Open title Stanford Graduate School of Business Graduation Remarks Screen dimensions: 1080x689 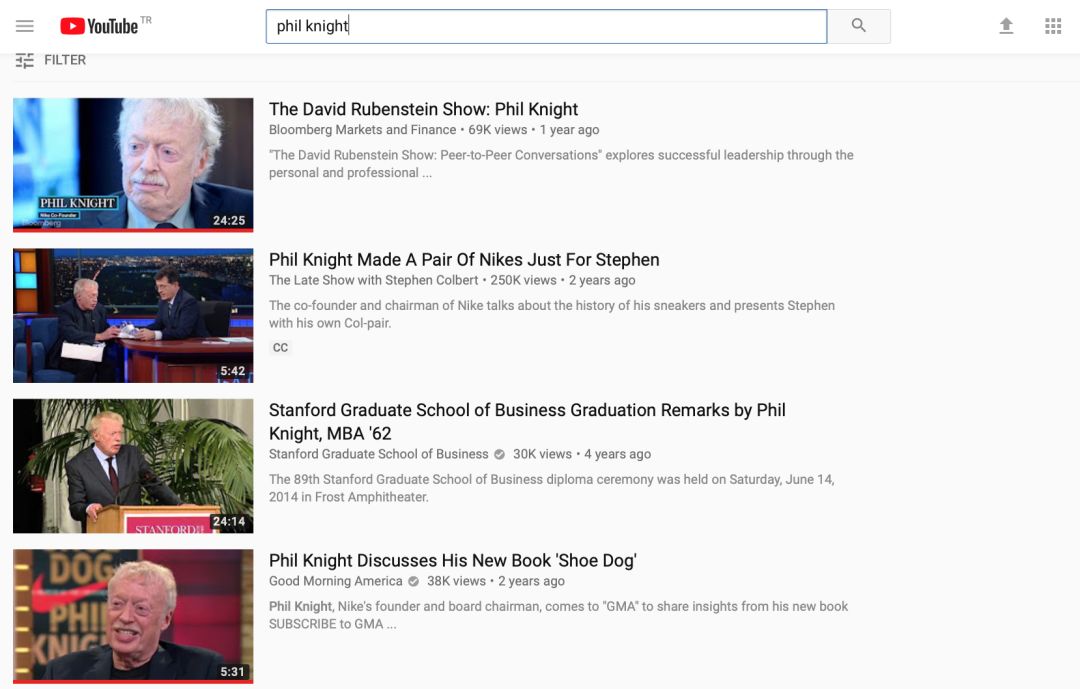coord(527,422)
